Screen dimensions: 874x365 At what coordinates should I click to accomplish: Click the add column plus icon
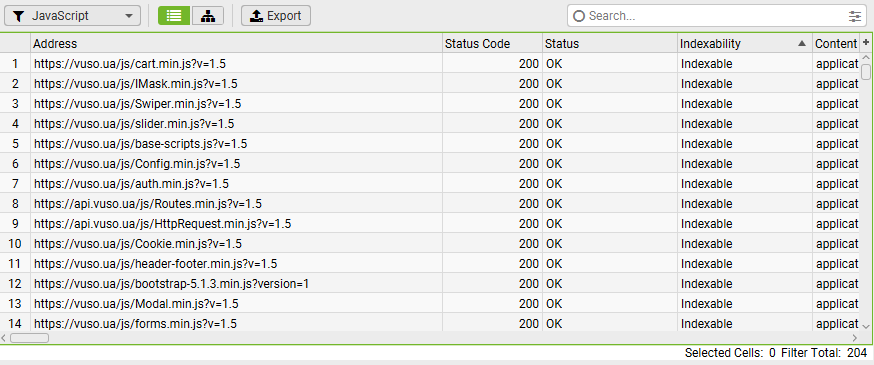coord(866,43)
